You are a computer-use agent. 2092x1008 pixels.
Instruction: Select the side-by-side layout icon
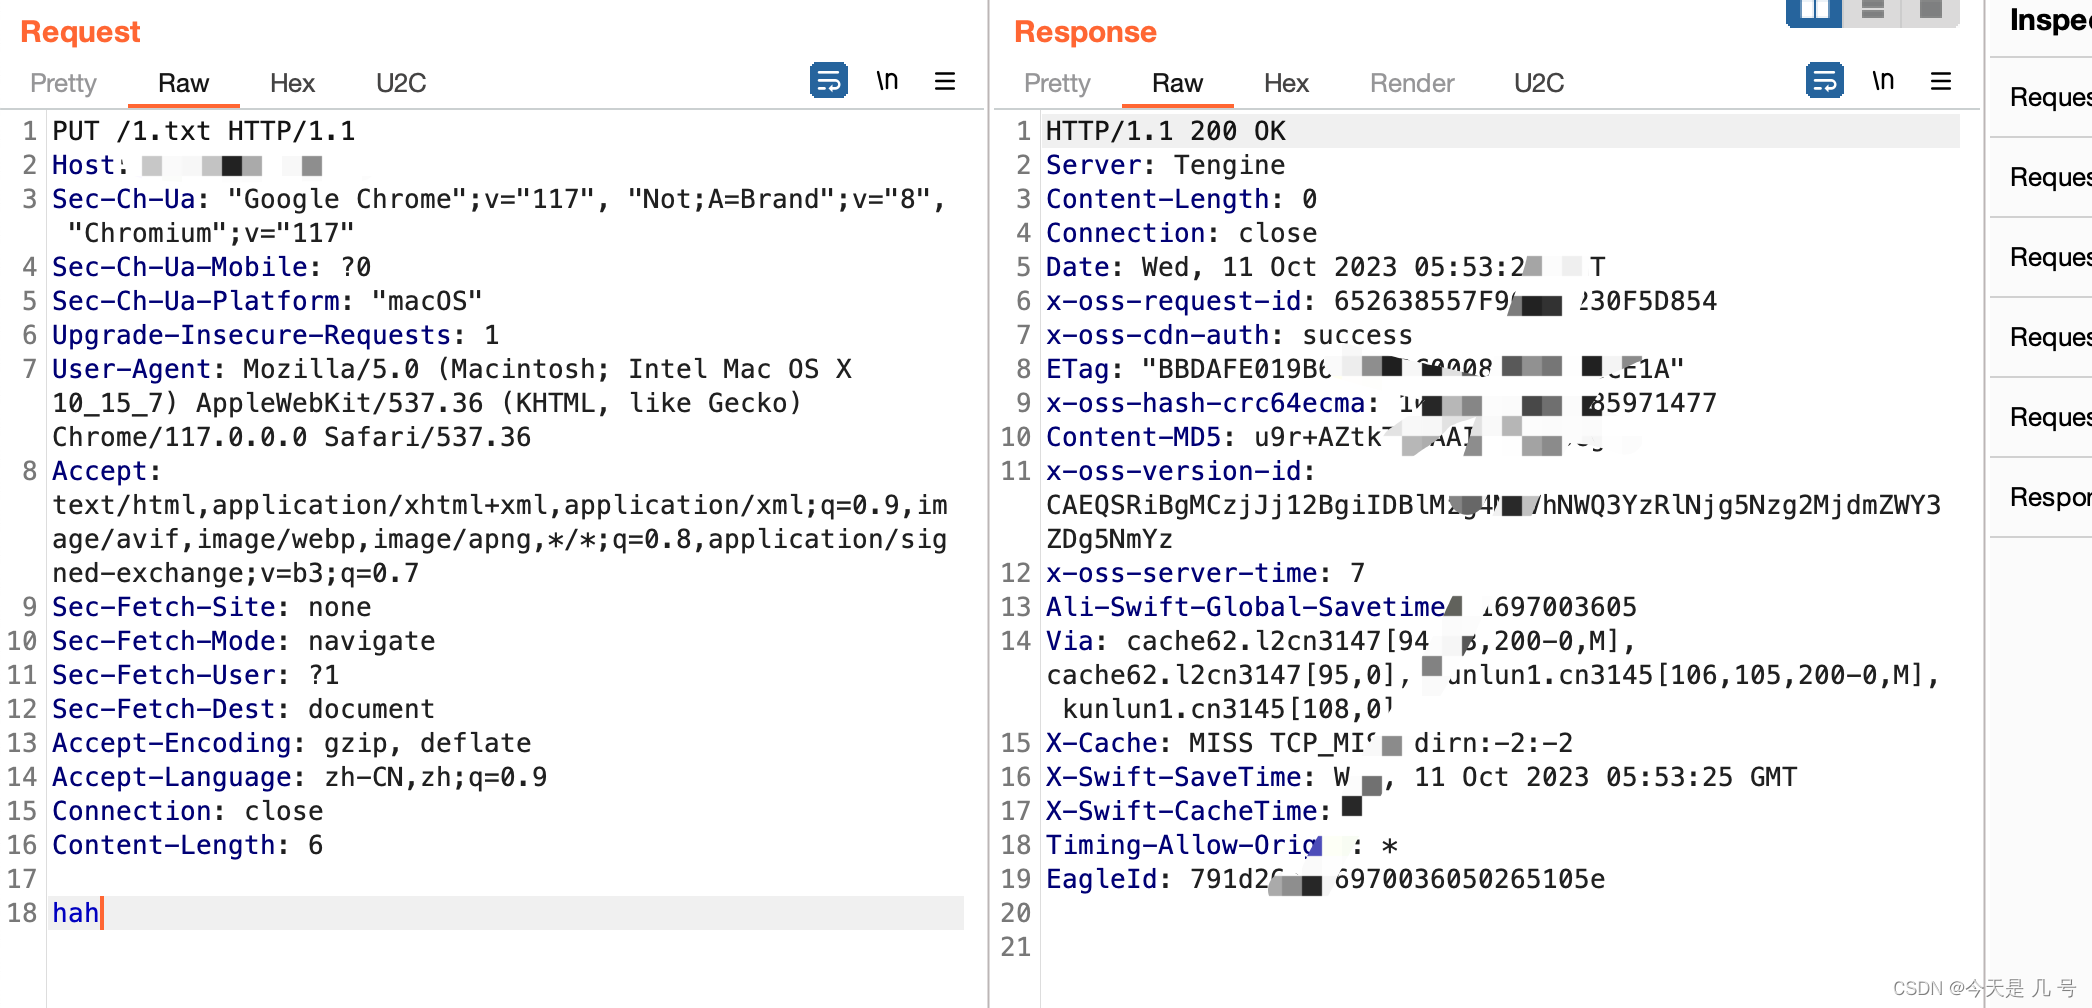coord(1814,11)
